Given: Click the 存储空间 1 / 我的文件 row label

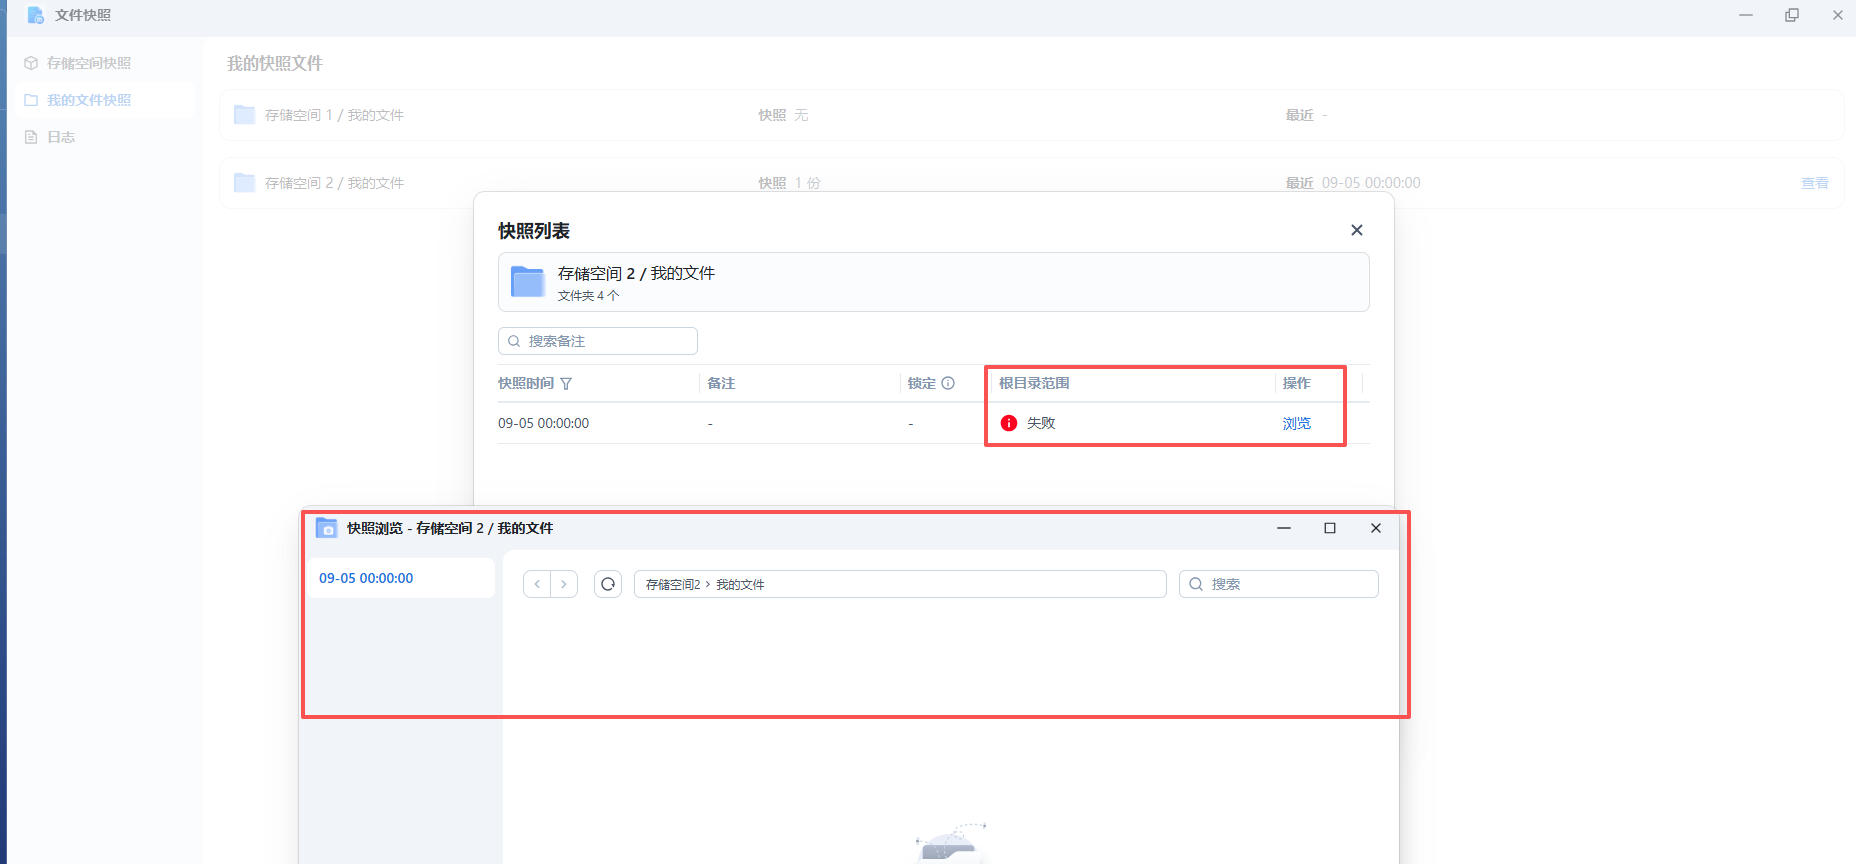Looking at the screenshot, I should pos(334,115).
